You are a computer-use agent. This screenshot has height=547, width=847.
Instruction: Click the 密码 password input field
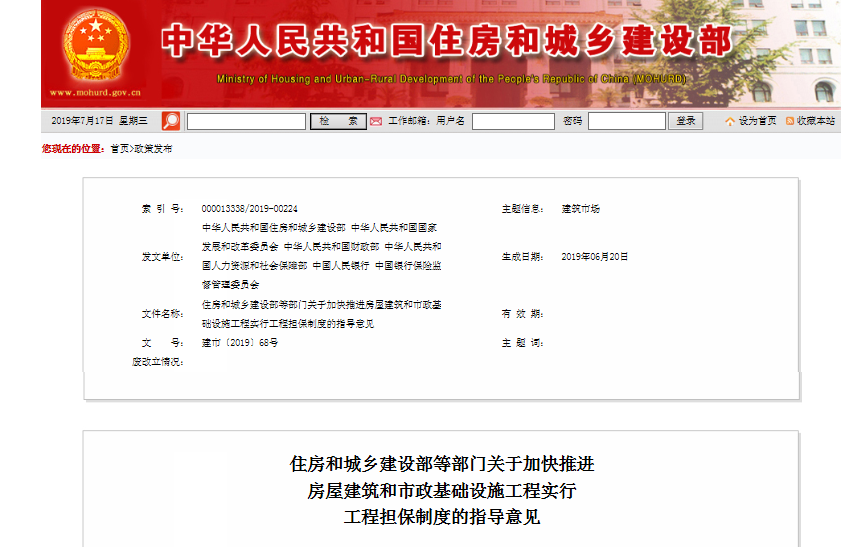626,121
